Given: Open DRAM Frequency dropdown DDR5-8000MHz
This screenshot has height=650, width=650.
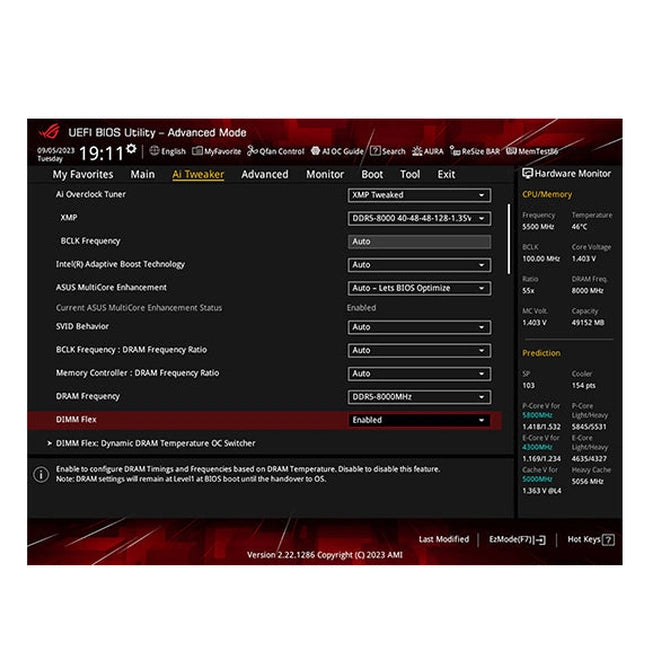Looking at the screenshot, I should pos(420,397).
